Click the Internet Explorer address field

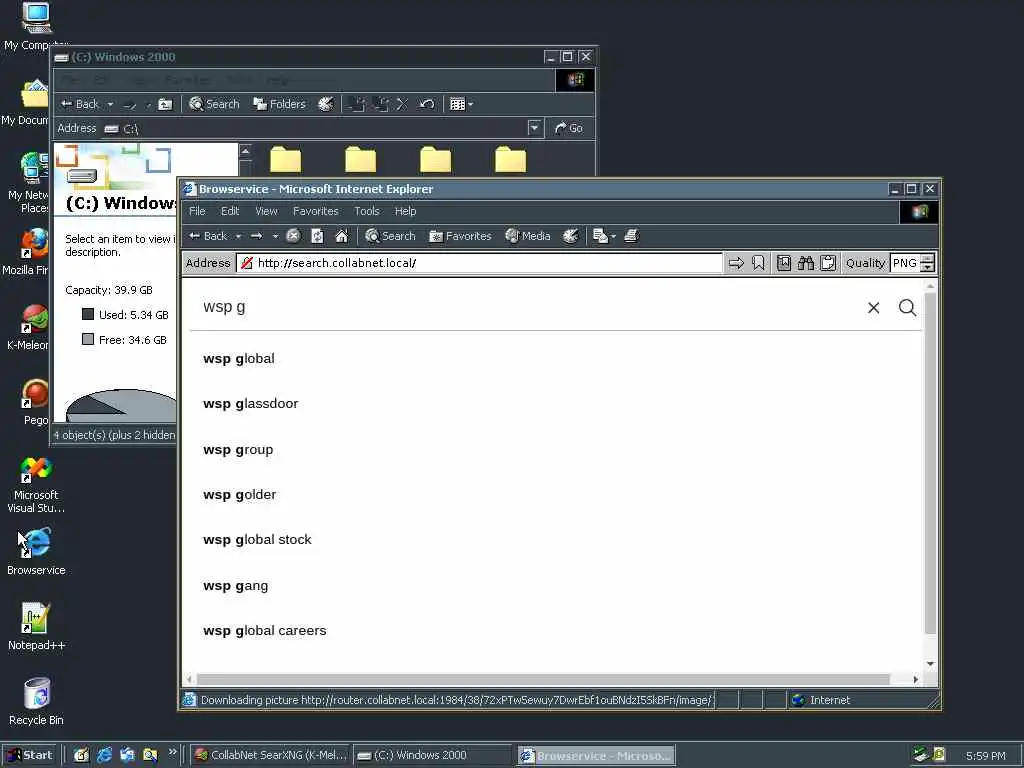point(480,263)
